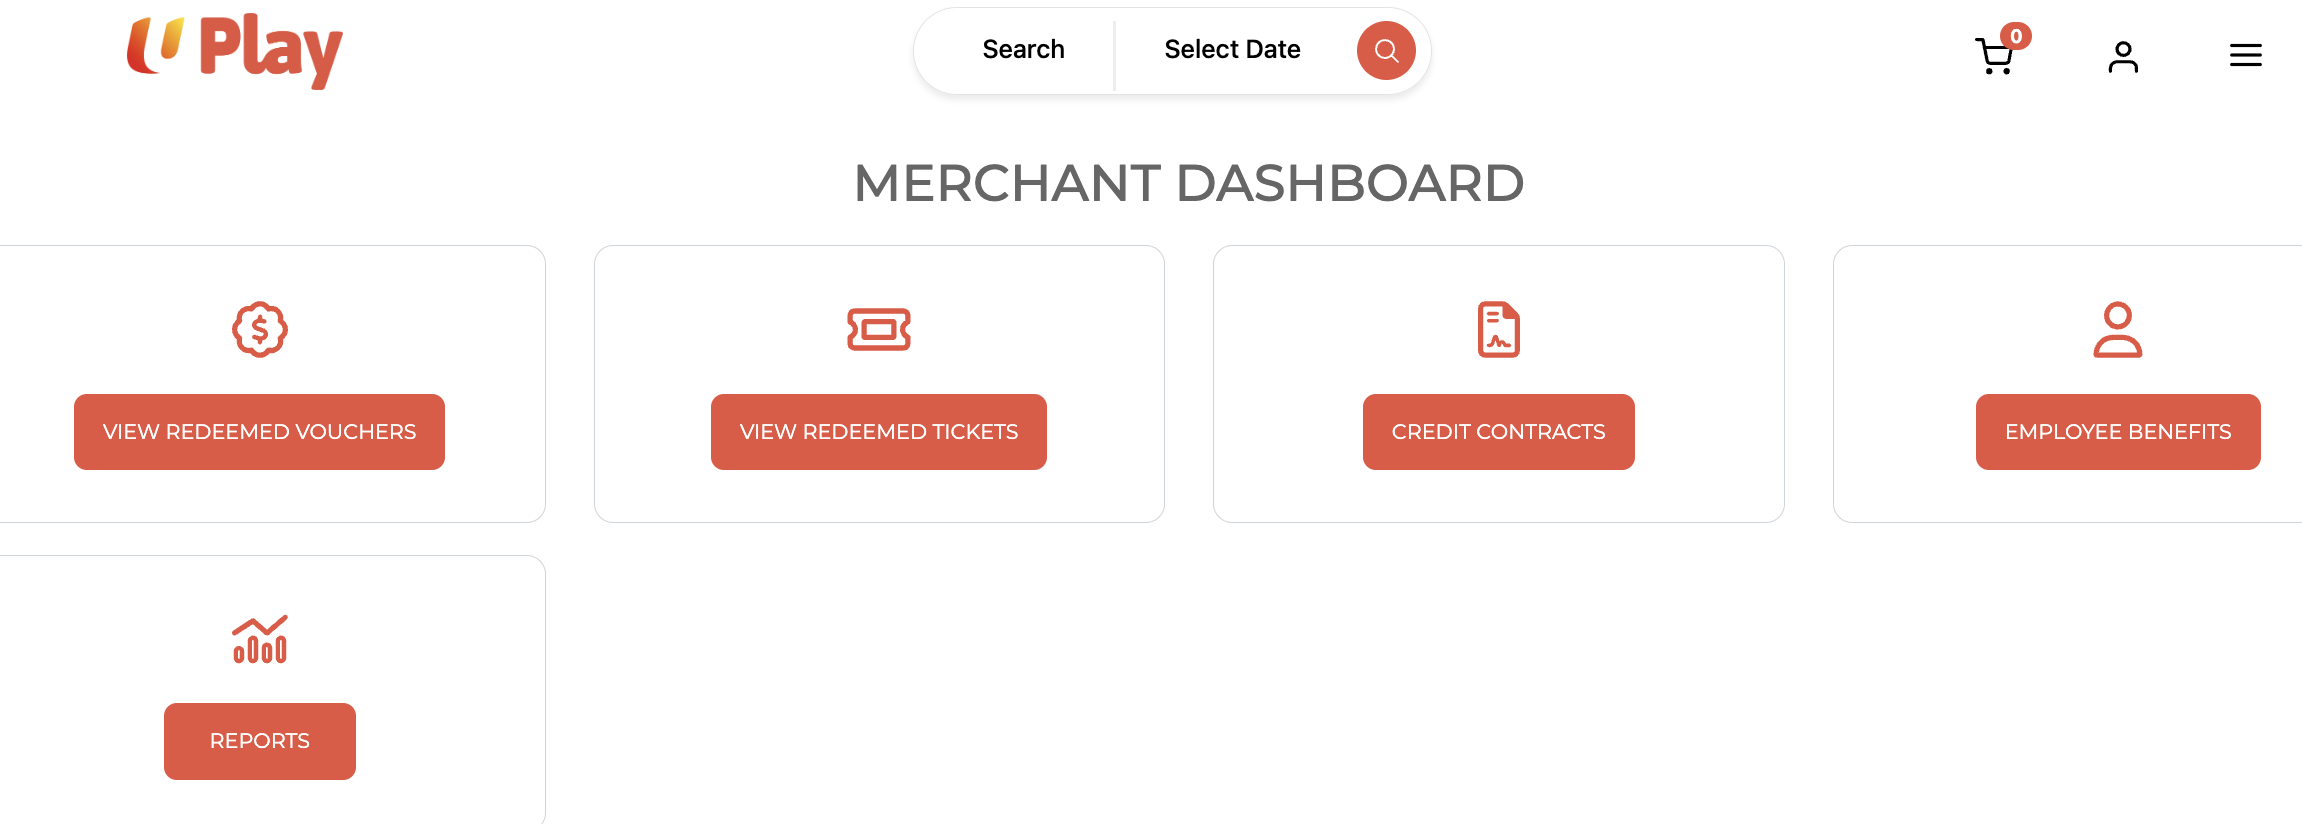This screenshot has width=2302, height=824.
Task: Open the Reports page
Action: tap(260, 741)
